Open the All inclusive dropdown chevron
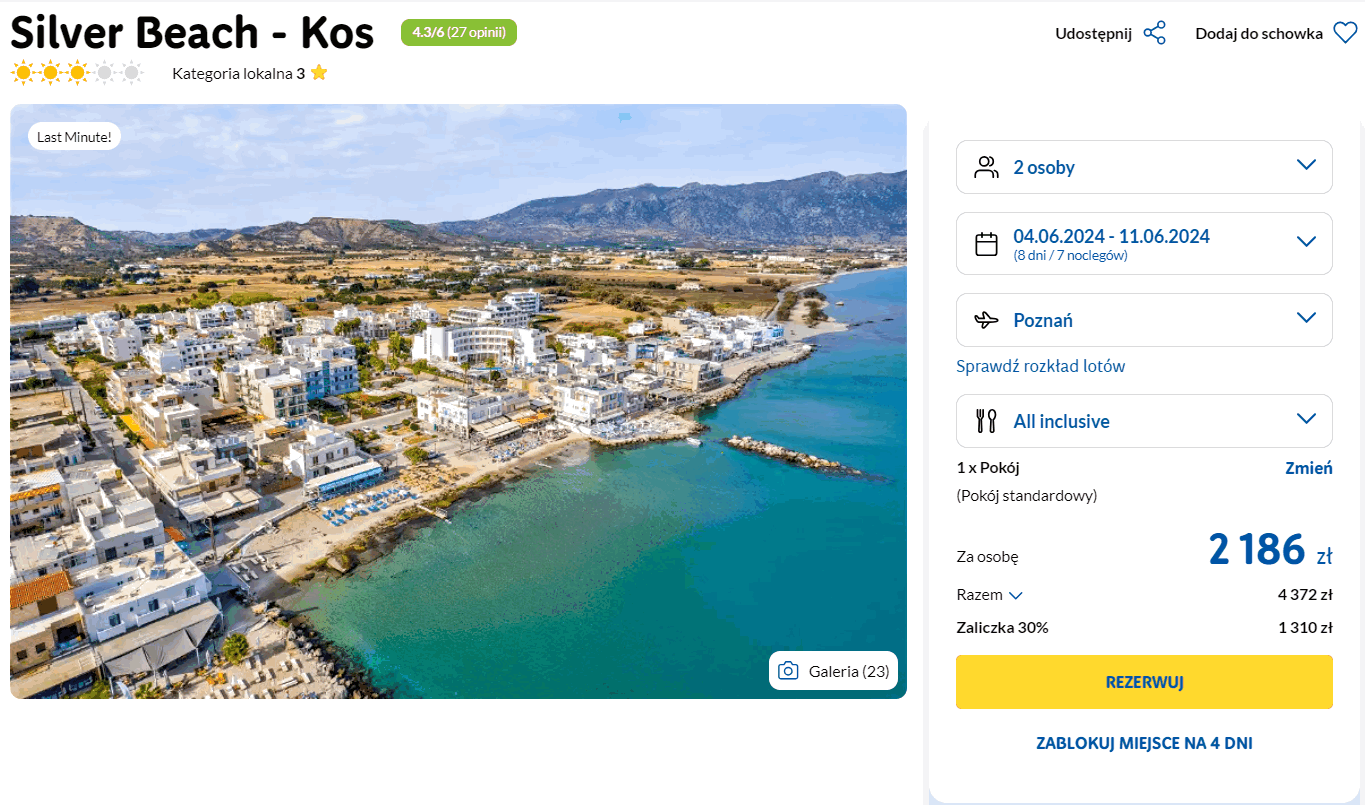1365x805 pixels. (x=1305, y=419)
